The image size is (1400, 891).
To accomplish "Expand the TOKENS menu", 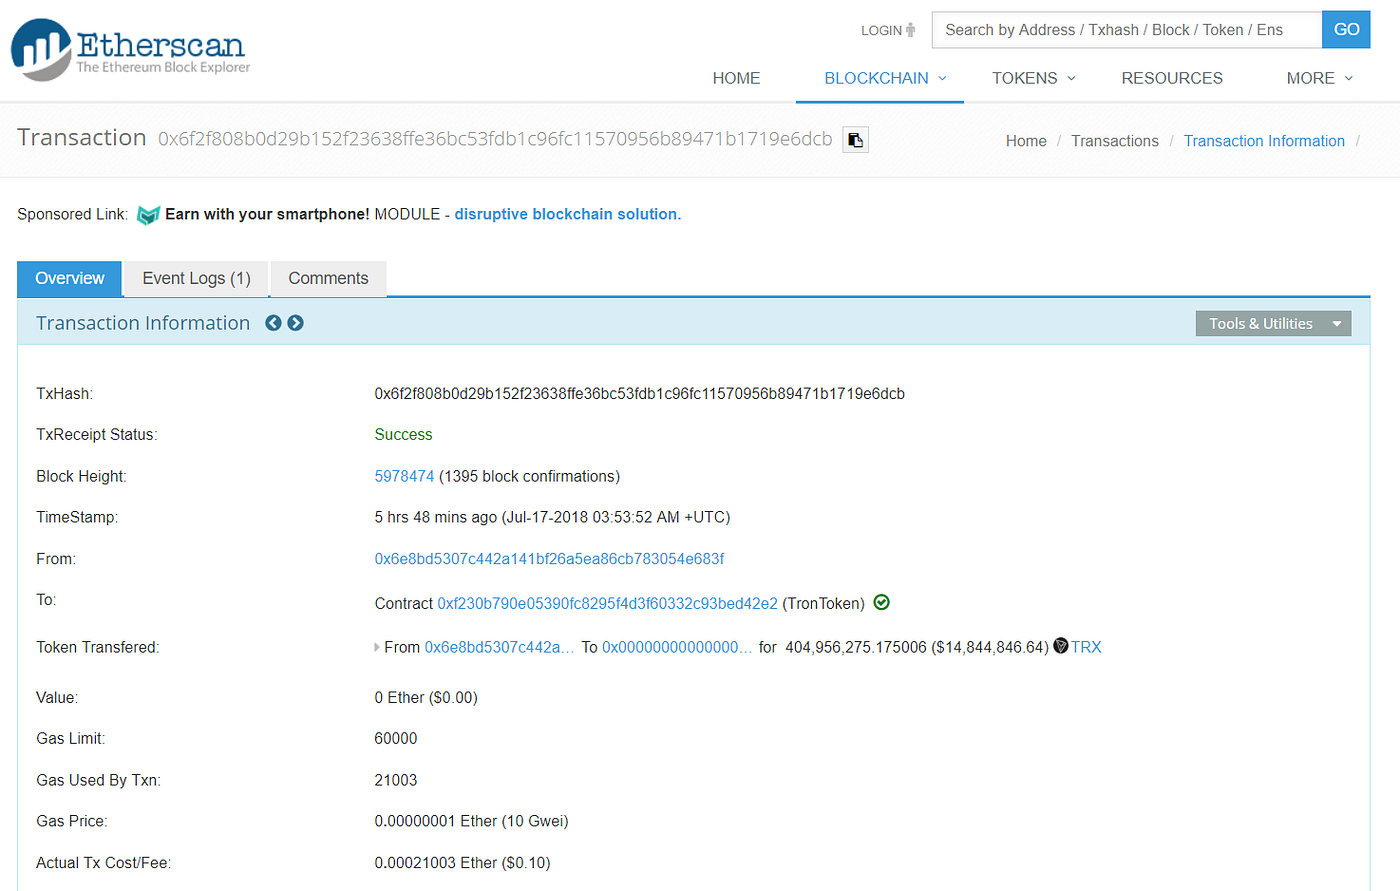I will (x=1034, y=78).
